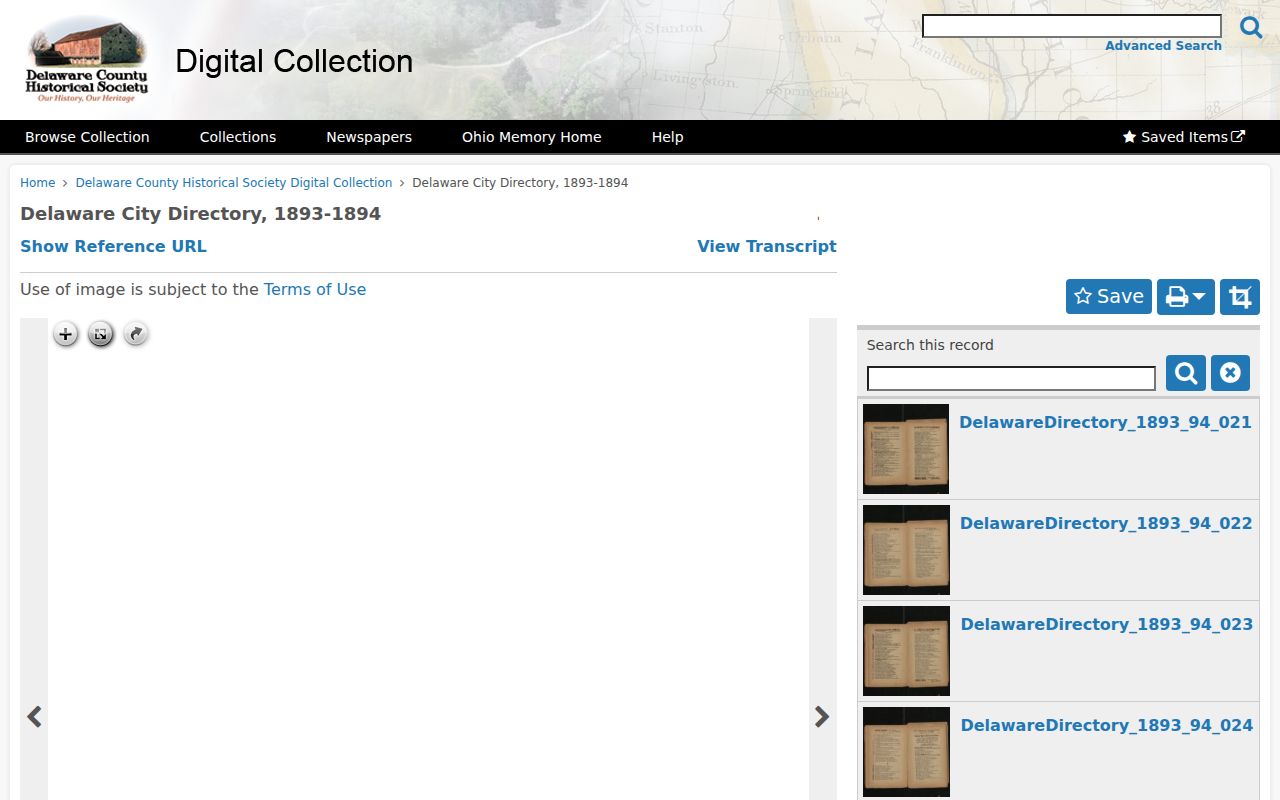Click View Transcript link
The height and width of the screenshot is (800, 1280).
[x=767, y=246]
